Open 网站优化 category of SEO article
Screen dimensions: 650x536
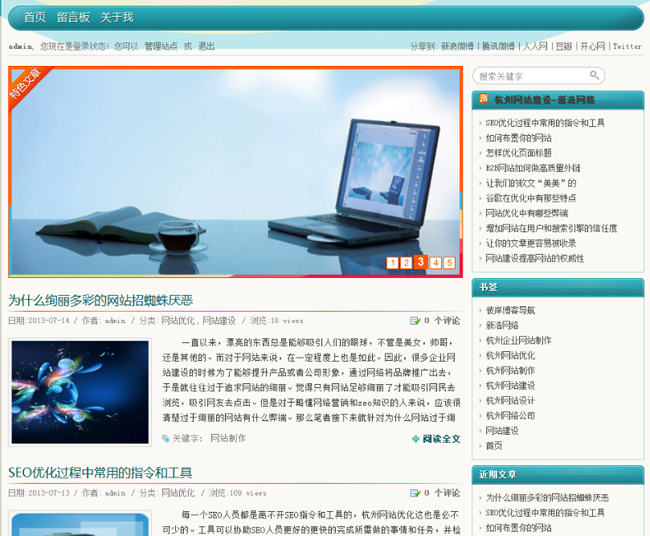(x=178, y=493)
